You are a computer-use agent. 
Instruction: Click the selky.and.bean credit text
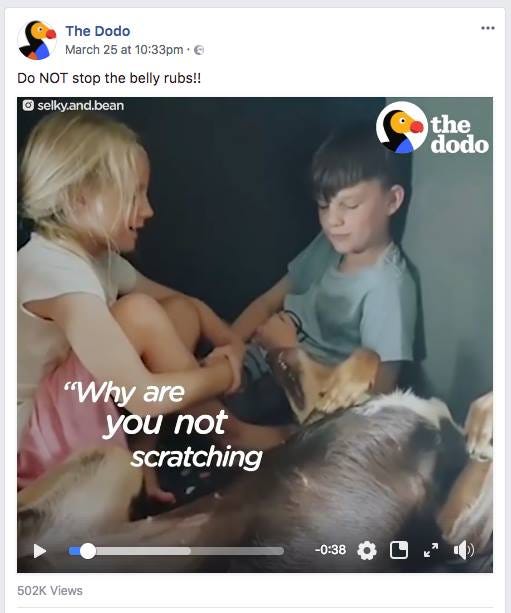(81, 106)
